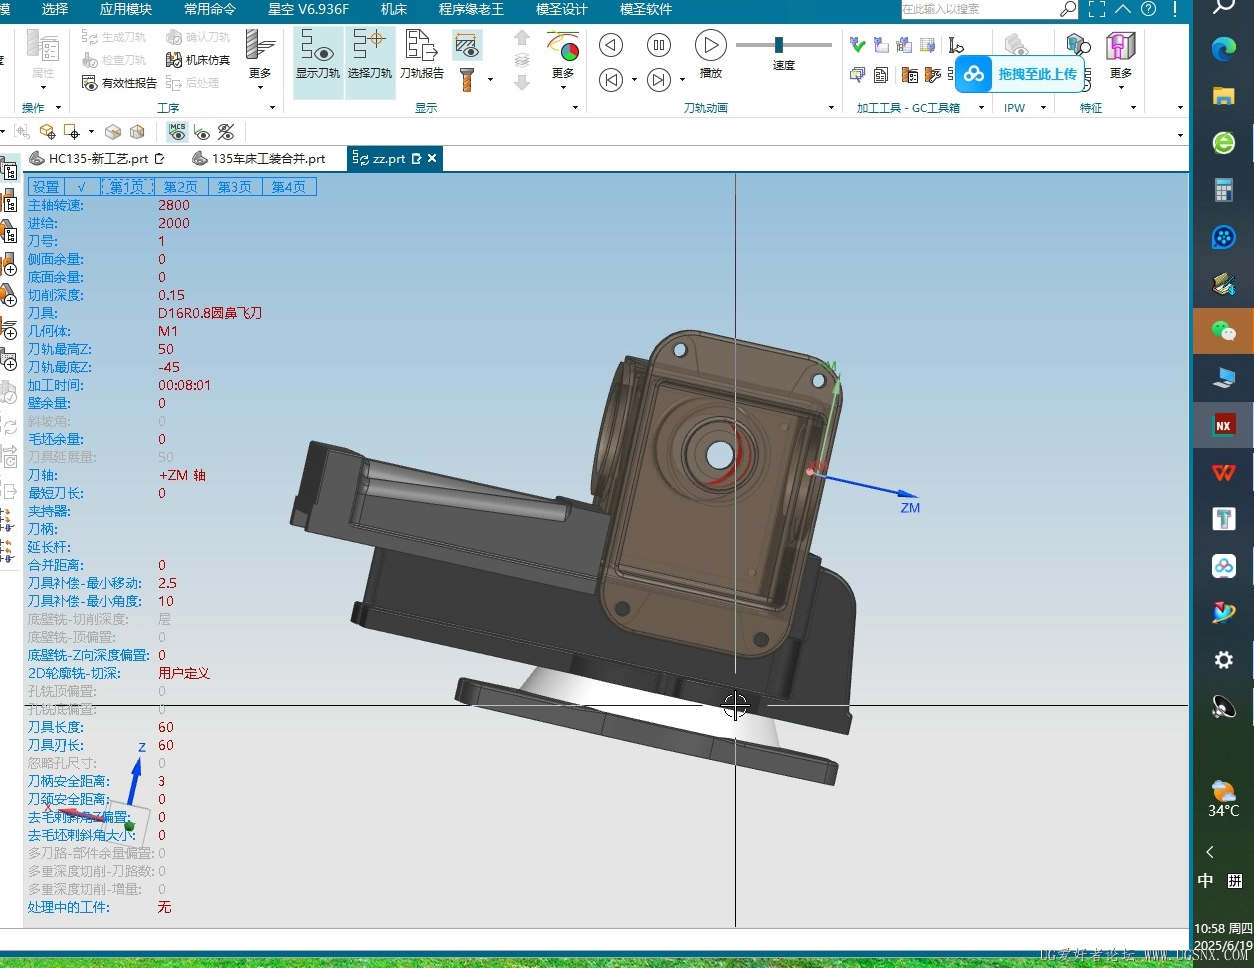The width and height of the screenshot is (1254, 968).
Task: Step tool path animation backward
Action: (611, 45)
